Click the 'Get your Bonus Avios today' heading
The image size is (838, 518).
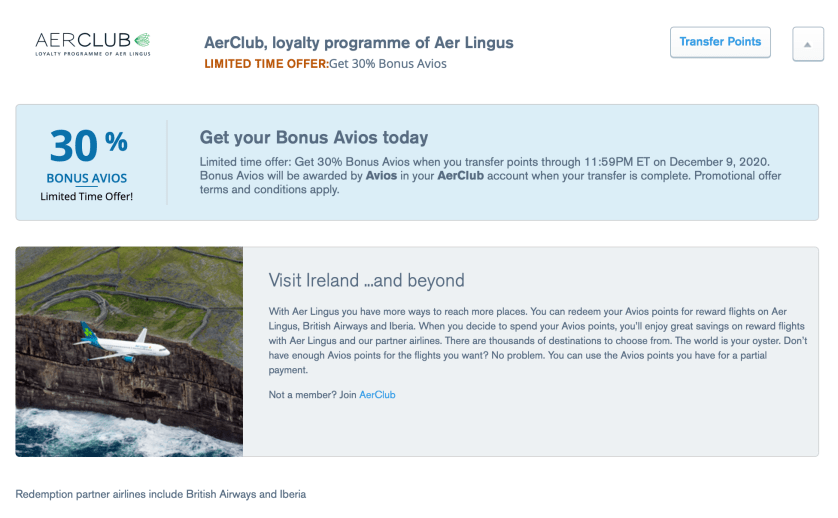tap(314, 138)
